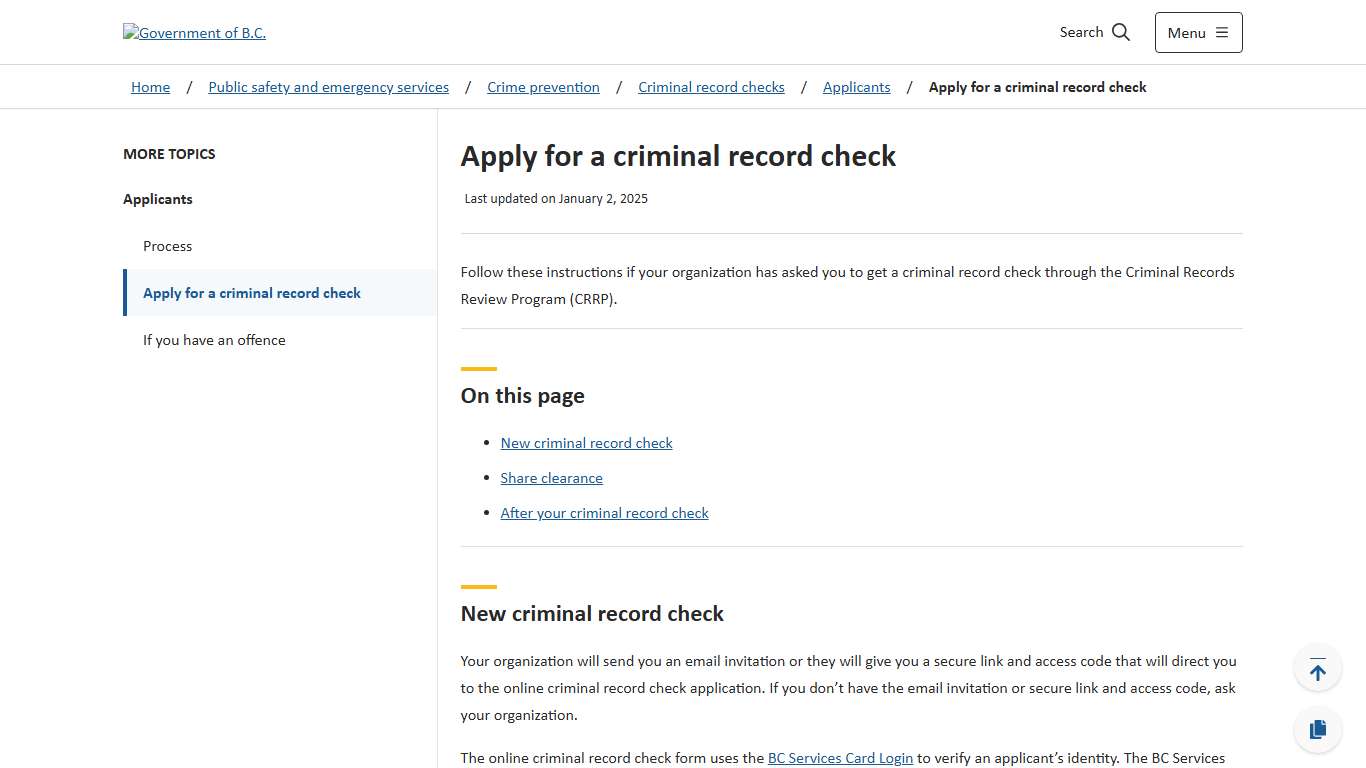Open the Government of B.C. logo
The height and width of the screenshot is (768, 1366).
tap(194, 32)
